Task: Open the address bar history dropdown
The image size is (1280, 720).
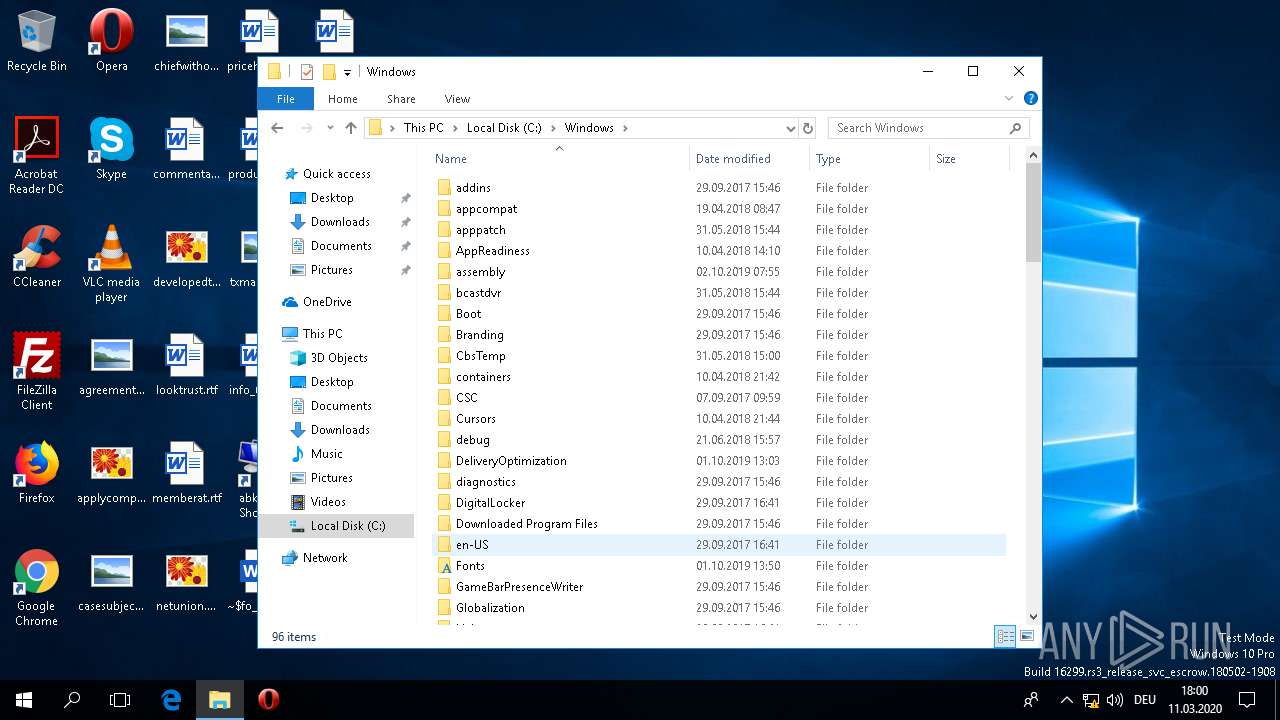Action: click(790, 128)
